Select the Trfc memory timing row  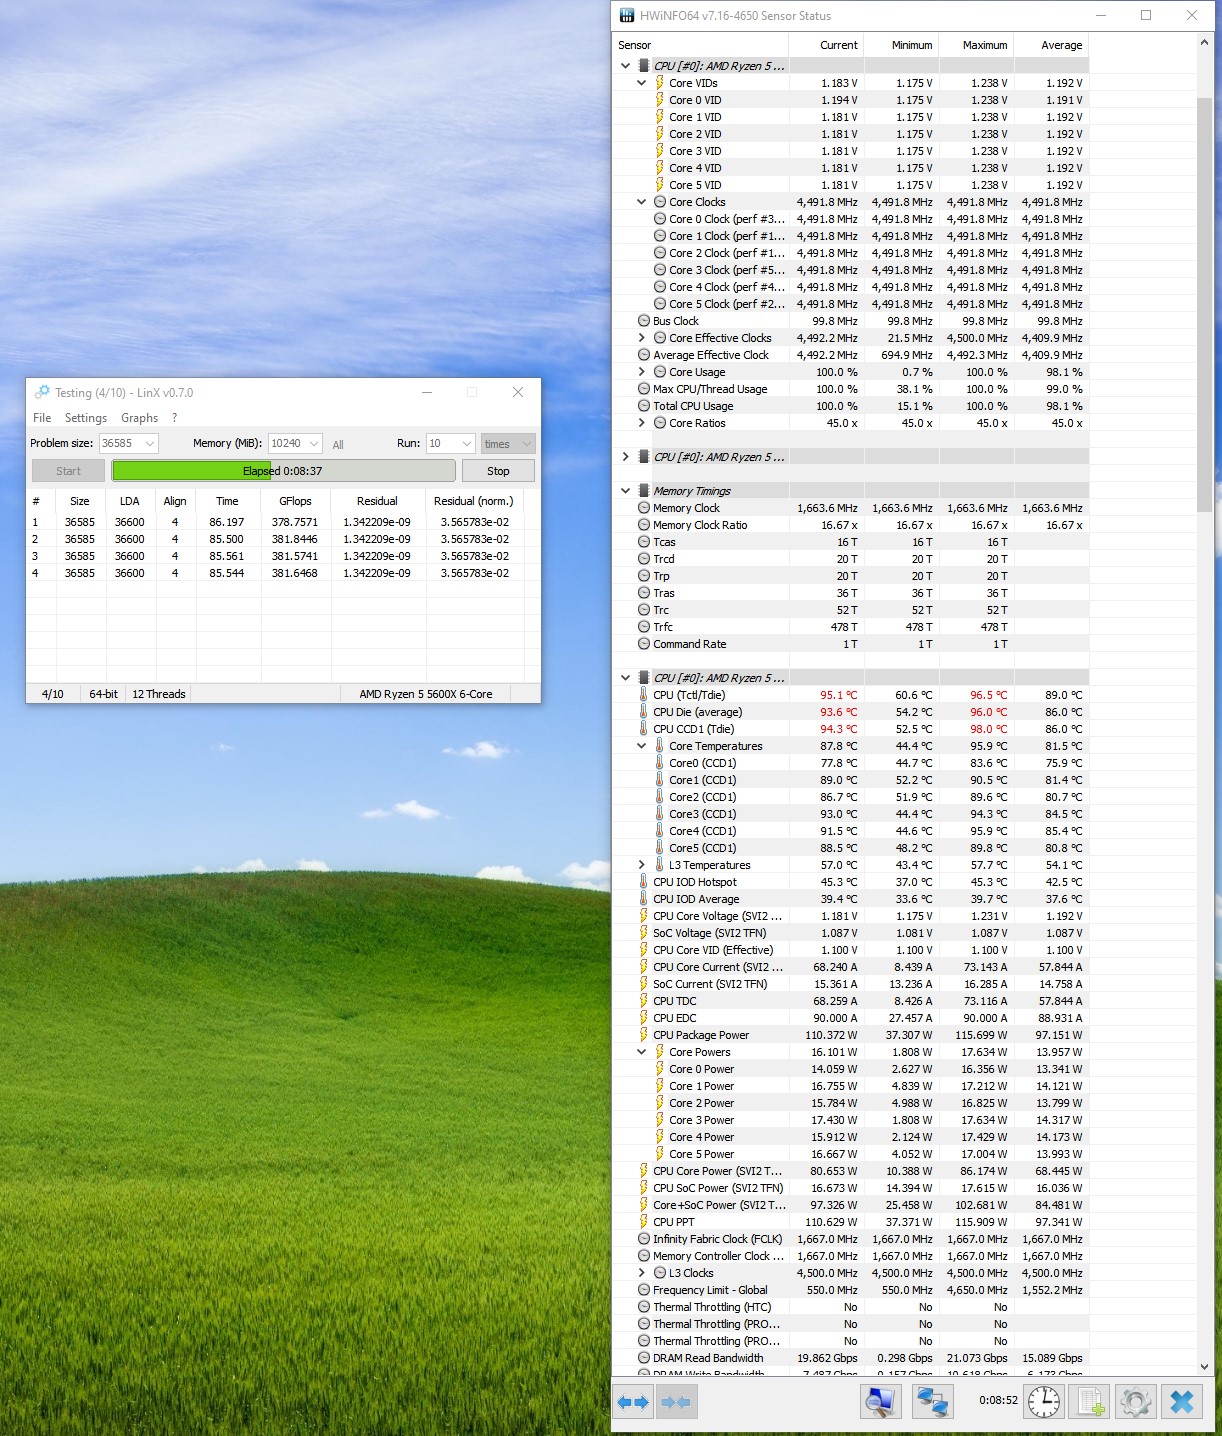(x=852, y=627)
